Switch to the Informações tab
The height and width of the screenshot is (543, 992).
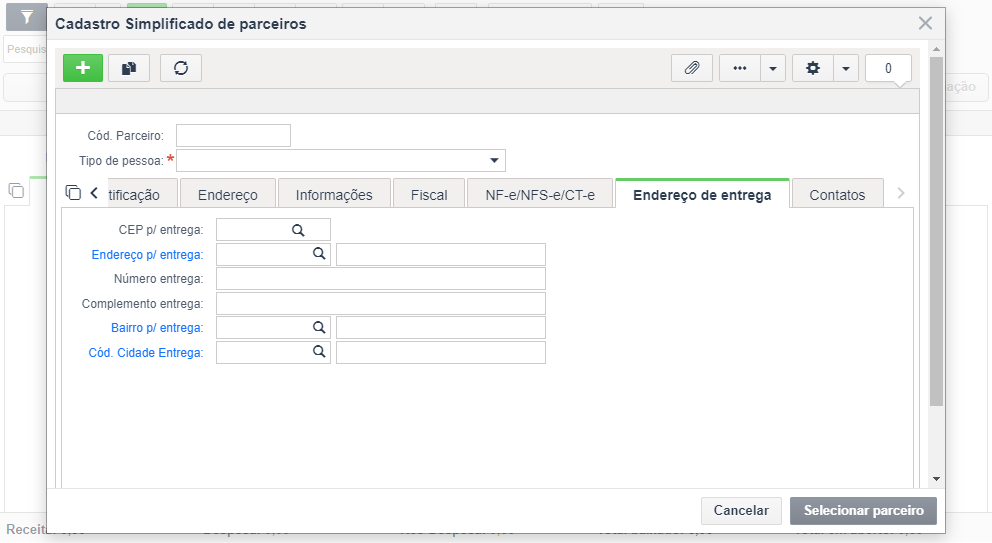(334, 195)
